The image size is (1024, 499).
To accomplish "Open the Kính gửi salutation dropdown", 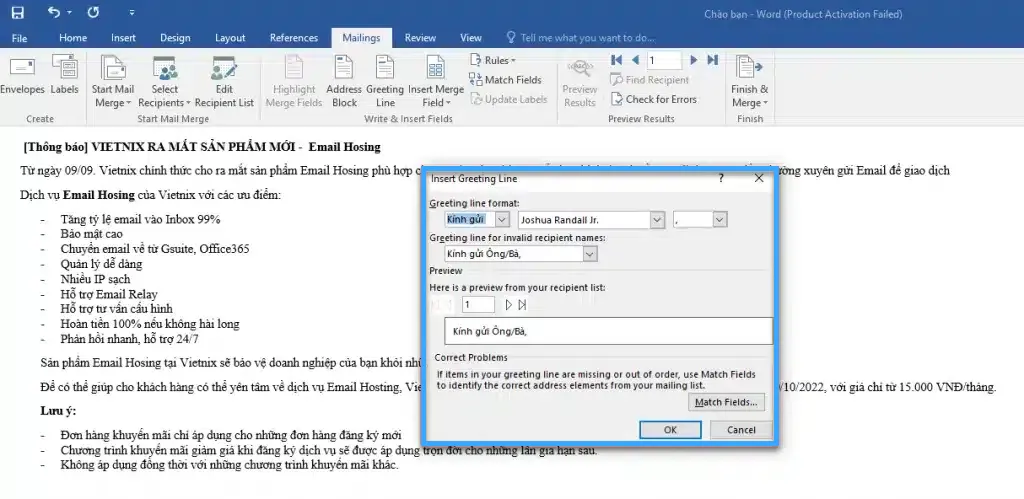I will (502, 220).
